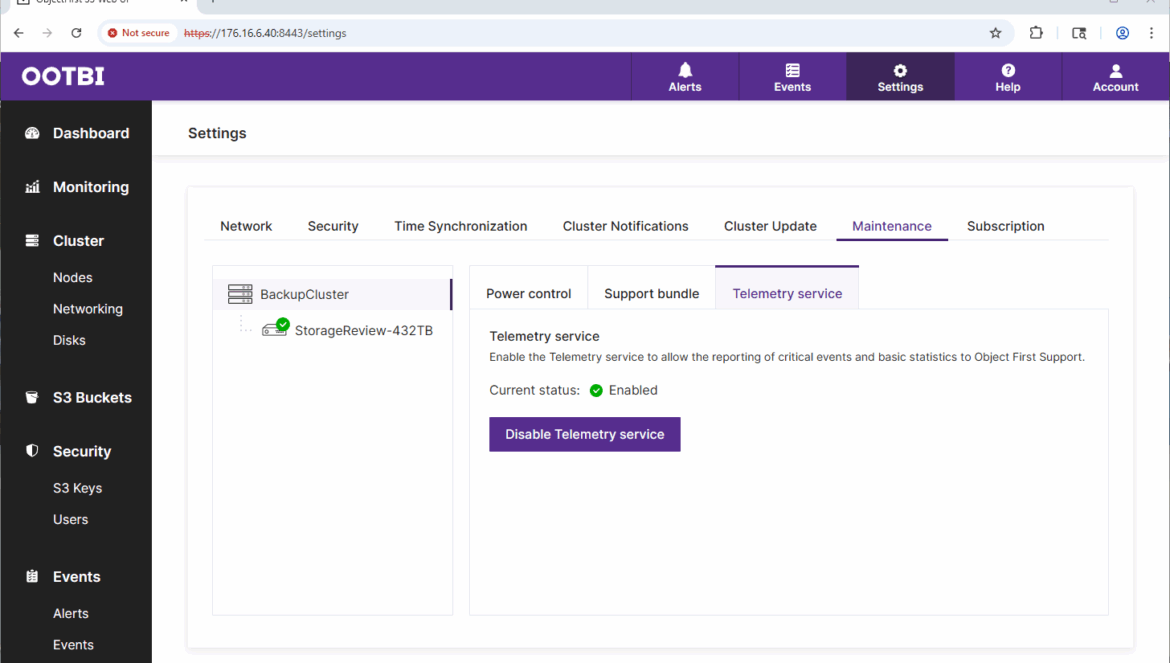Open the Support bundle tab
This screenshot has width=1170, height=663.
(651, 294)
